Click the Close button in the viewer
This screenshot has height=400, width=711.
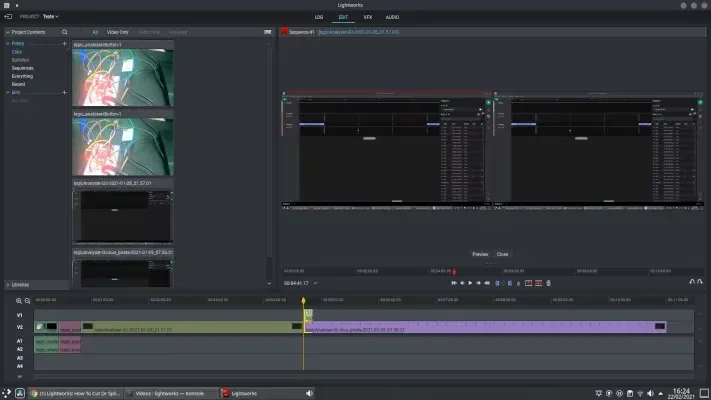pyautogui.click(x=502, y=254)
